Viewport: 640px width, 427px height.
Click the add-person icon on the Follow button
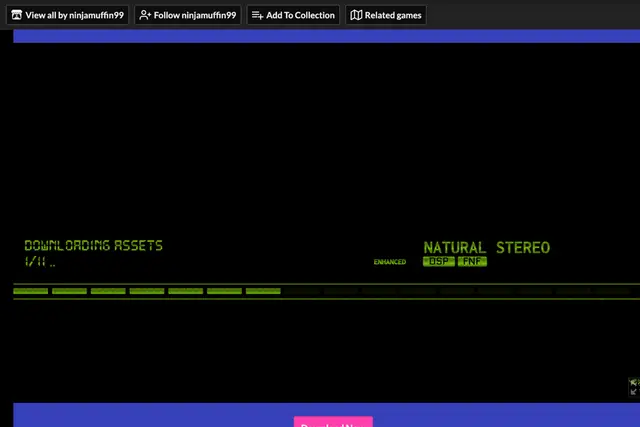click(145, 15)
